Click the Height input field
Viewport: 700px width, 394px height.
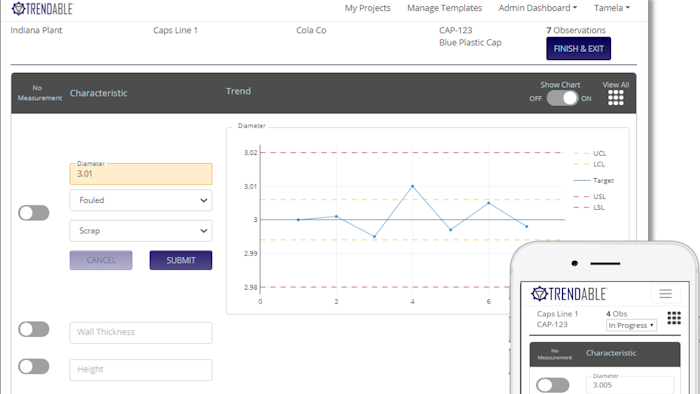pos(141,369)
